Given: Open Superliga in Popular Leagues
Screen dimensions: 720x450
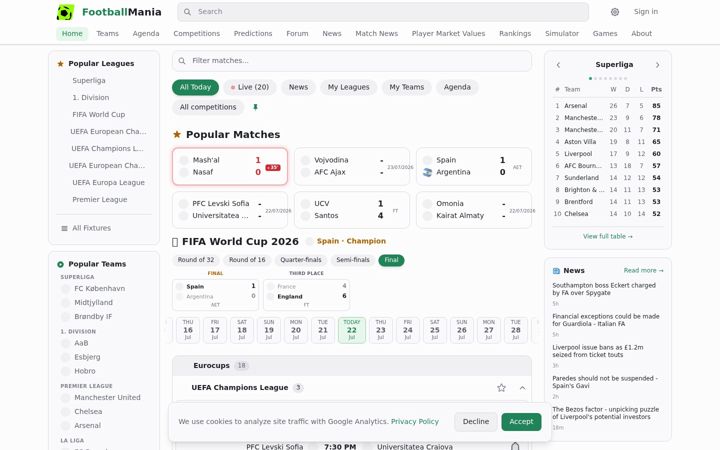Looking at the screenshot, I should (89, 81).
